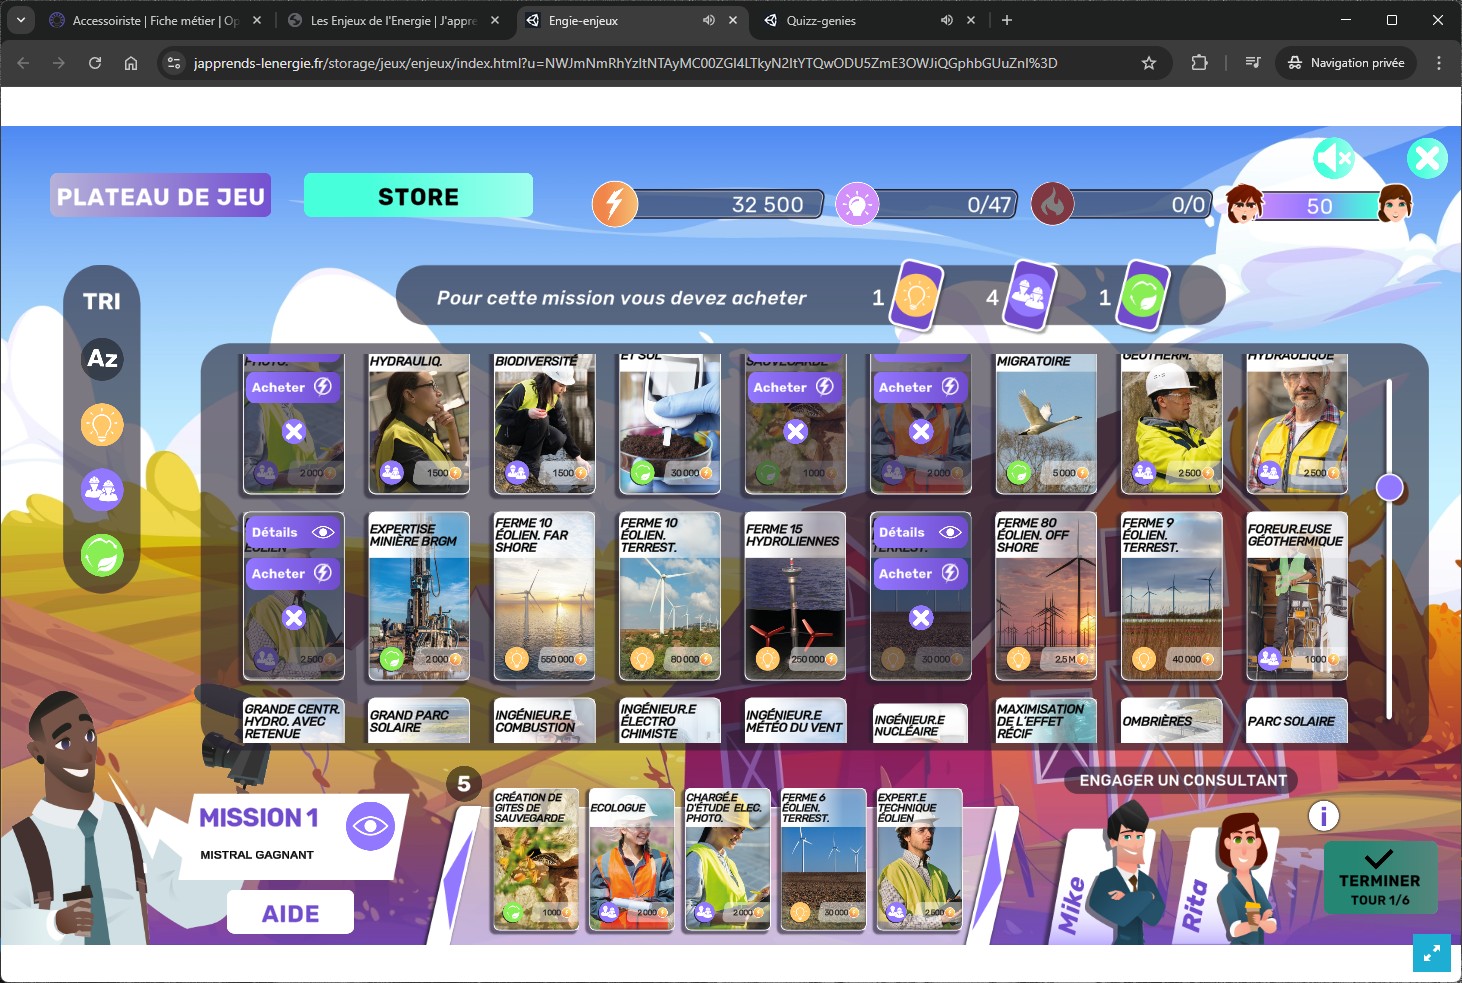
Task: Mute audio on the Engie-enjeux tab
Action: coord(709,20)
